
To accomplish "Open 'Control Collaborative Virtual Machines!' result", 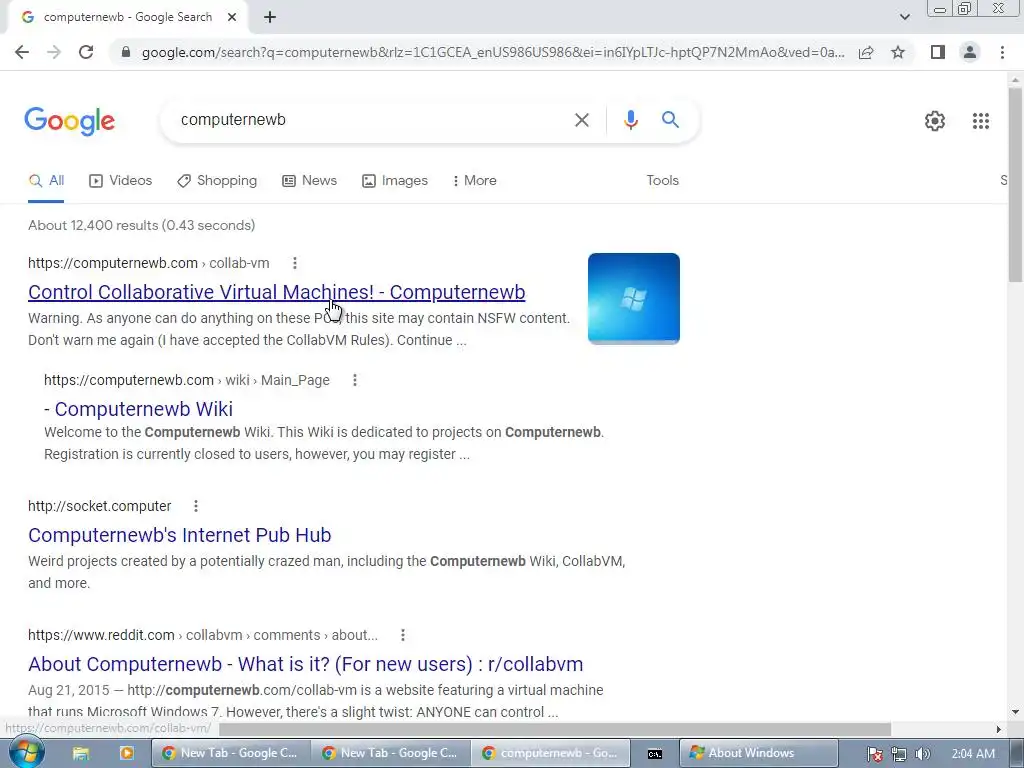I will tap(276, 292).
